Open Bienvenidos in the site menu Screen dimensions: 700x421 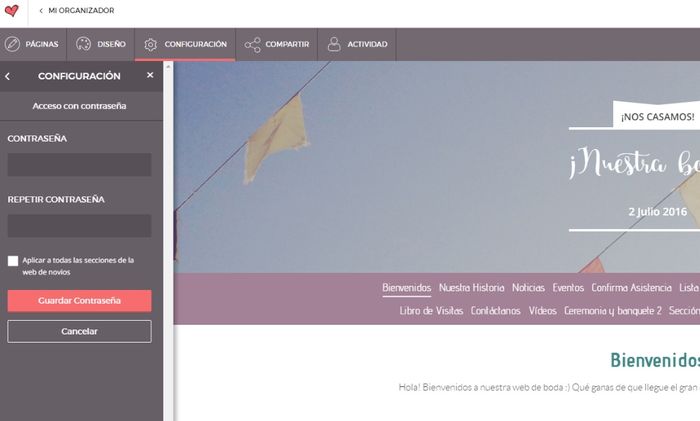tap(406, 288)
